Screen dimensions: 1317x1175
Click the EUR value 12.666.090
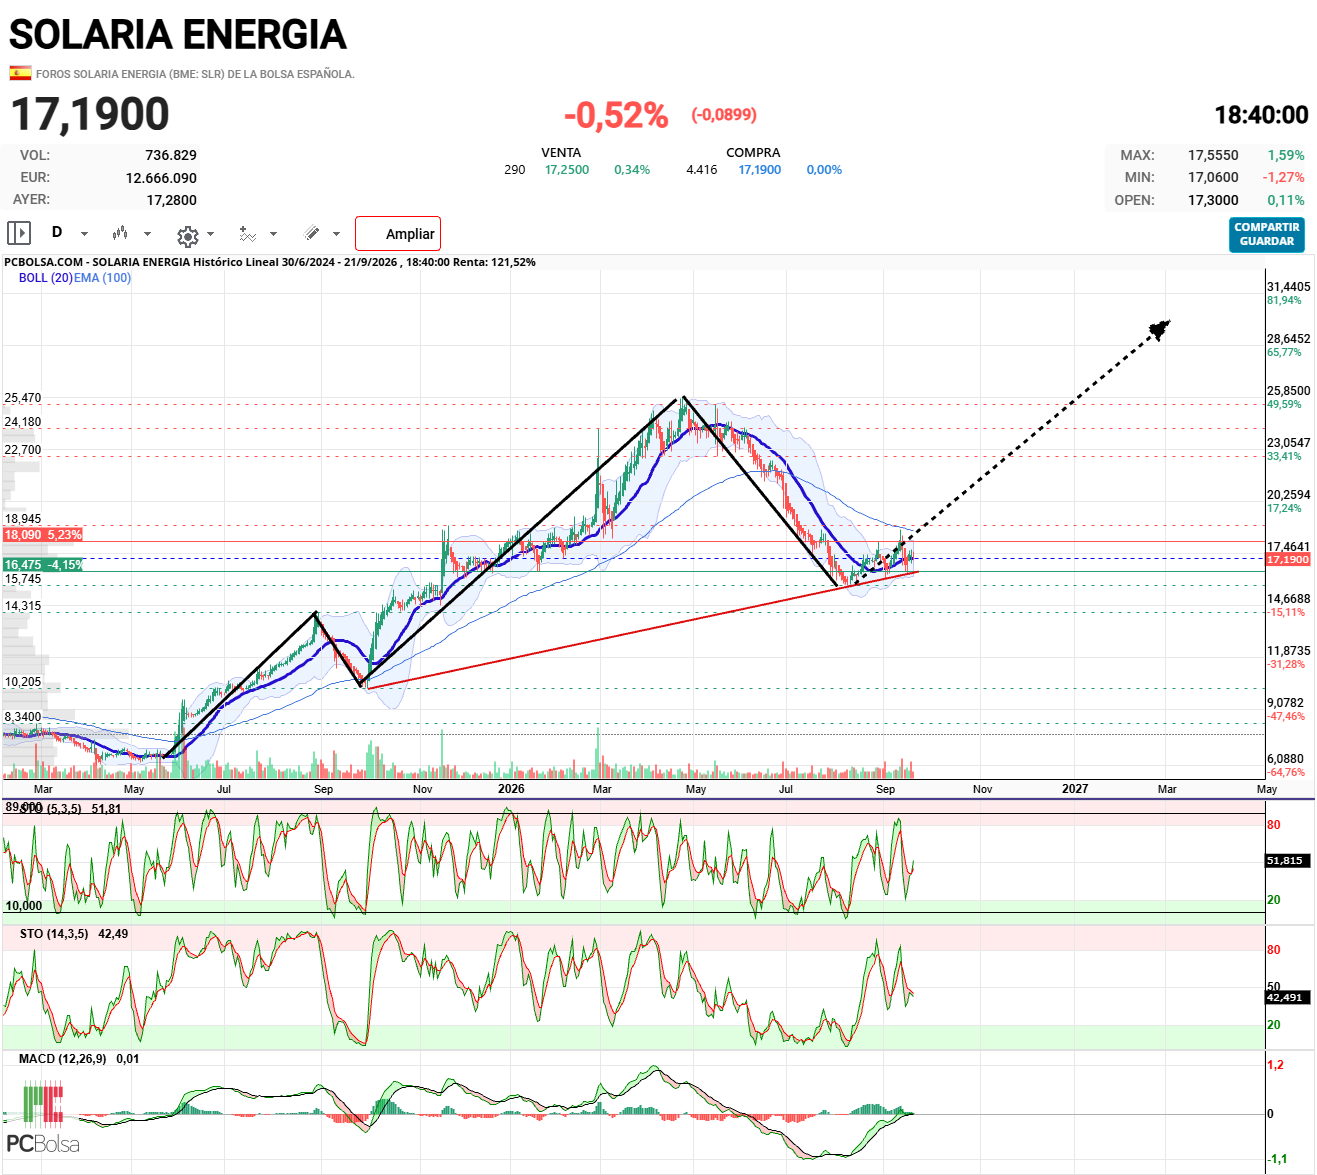pyautogui.click(x=161, y=178)
